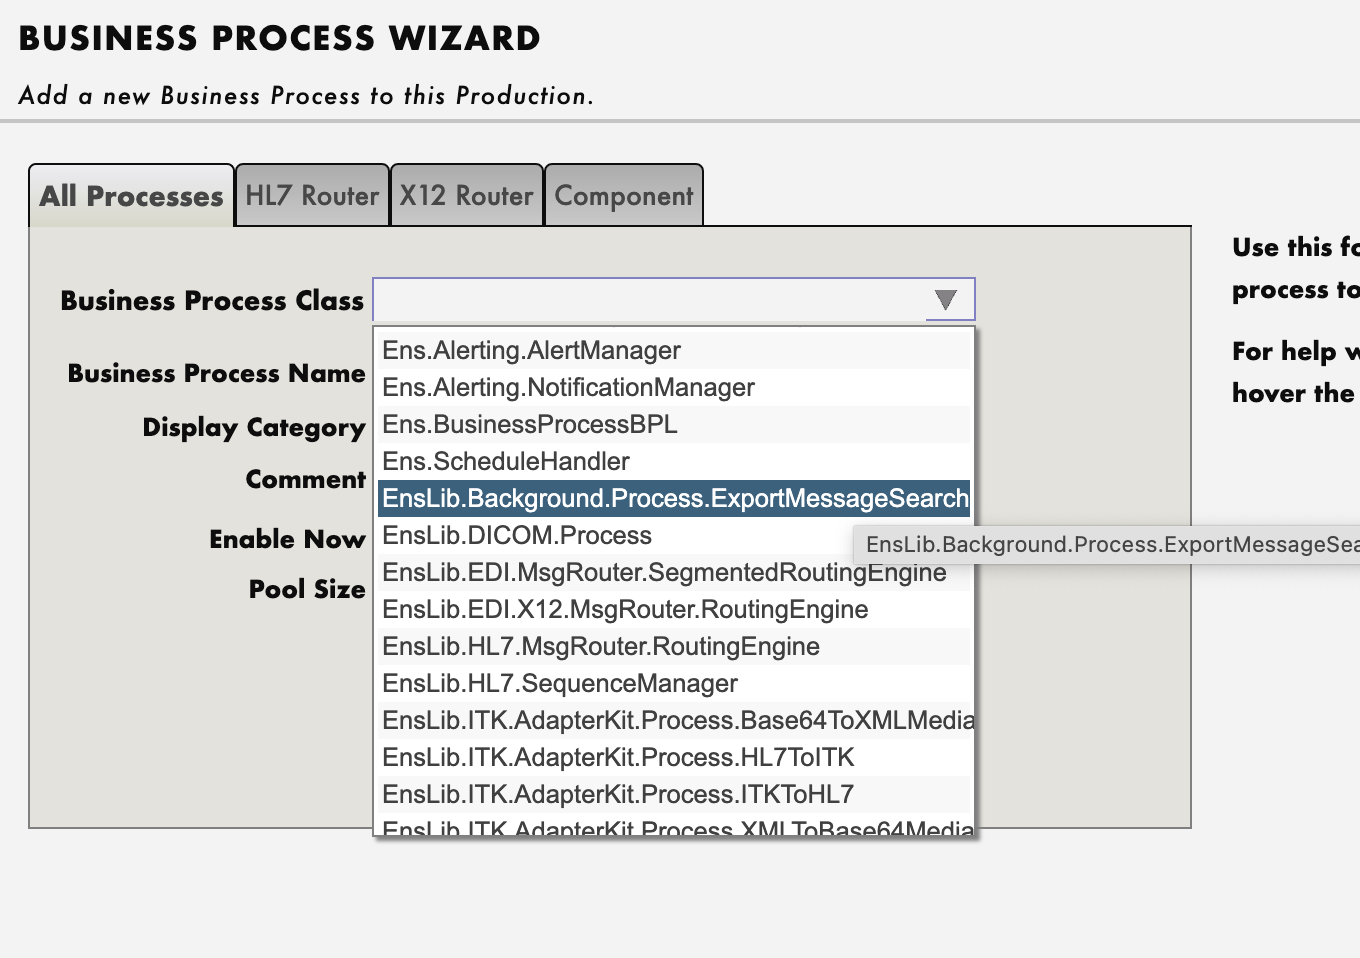The height and width of the screenshot is (958, 1360).
Task: Choose Ens.ScheduleHandler class option
Action: [674, 462]
